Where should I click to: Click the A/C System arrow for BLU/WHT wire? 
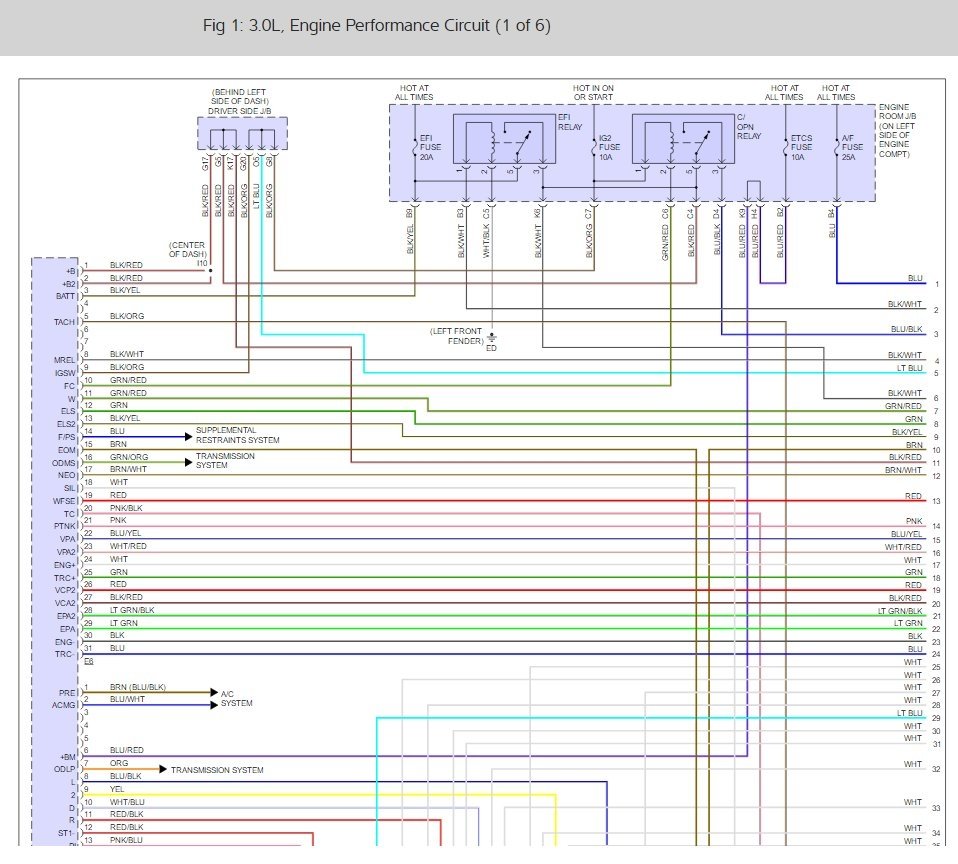pos(214,704)
